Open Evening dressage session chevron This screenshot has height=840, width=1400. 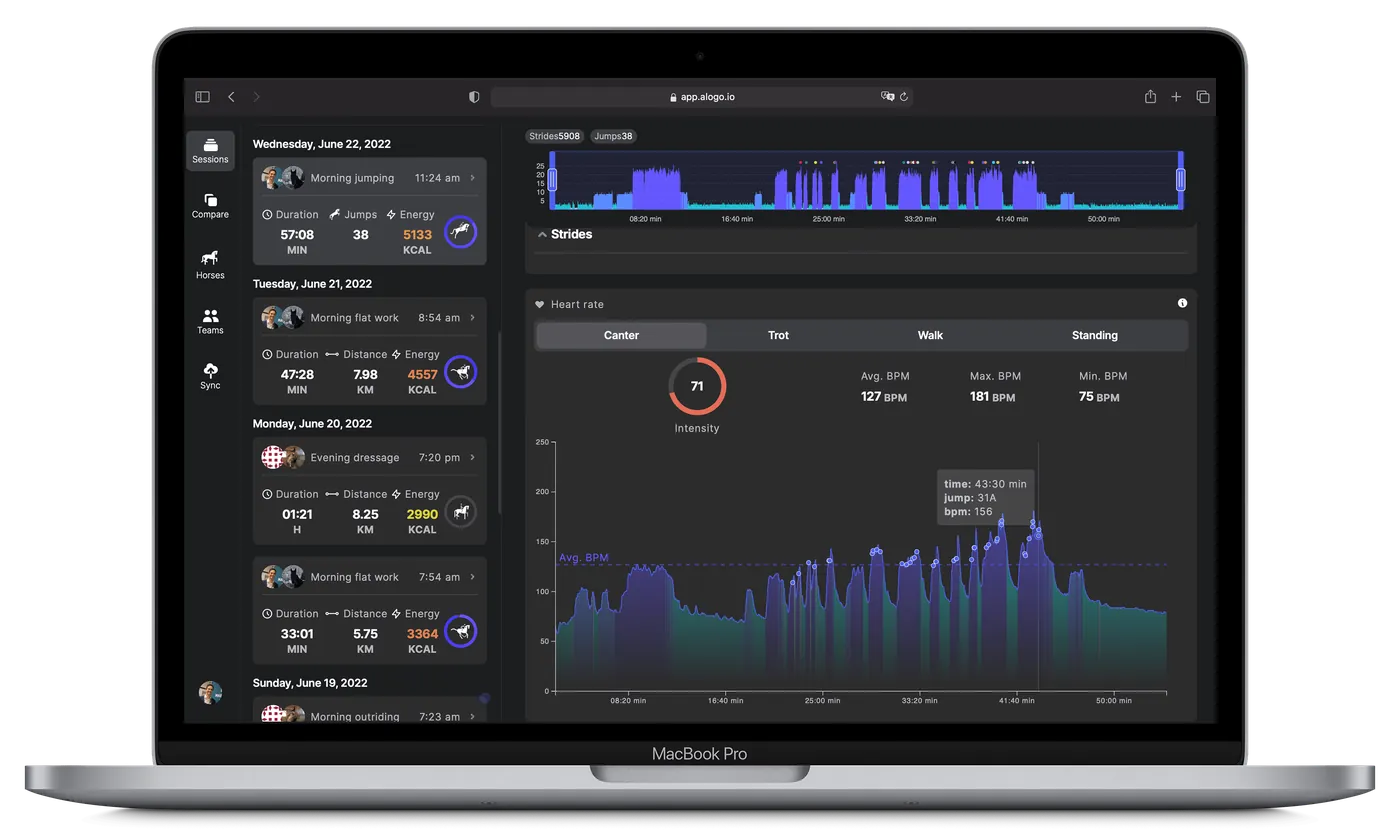[472, 457]
